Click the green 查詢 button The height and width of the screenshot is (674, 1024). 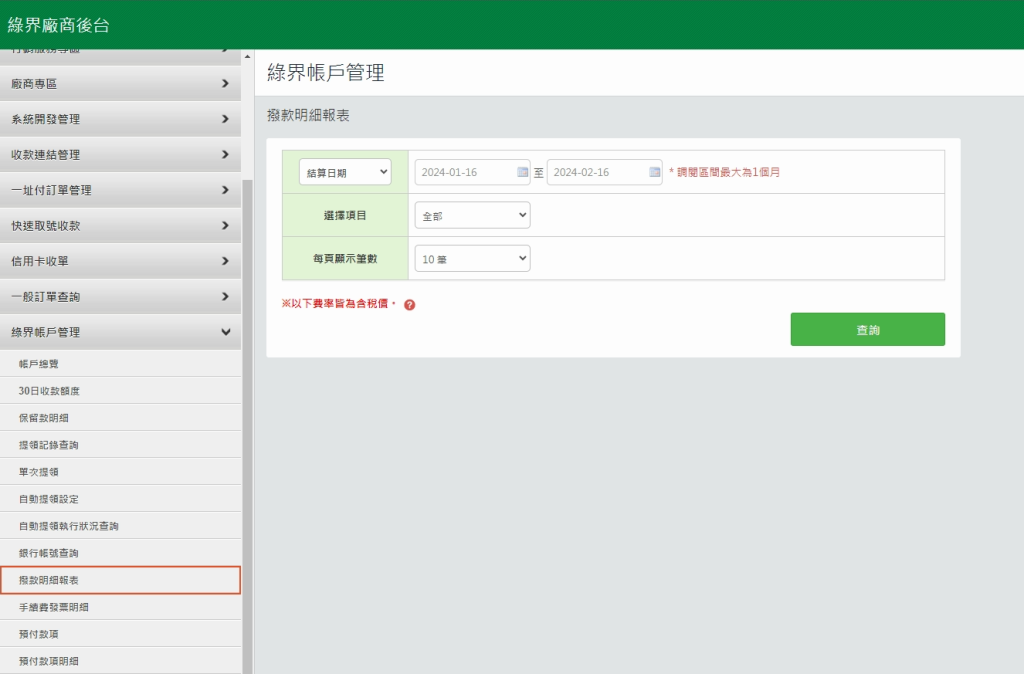867,329
